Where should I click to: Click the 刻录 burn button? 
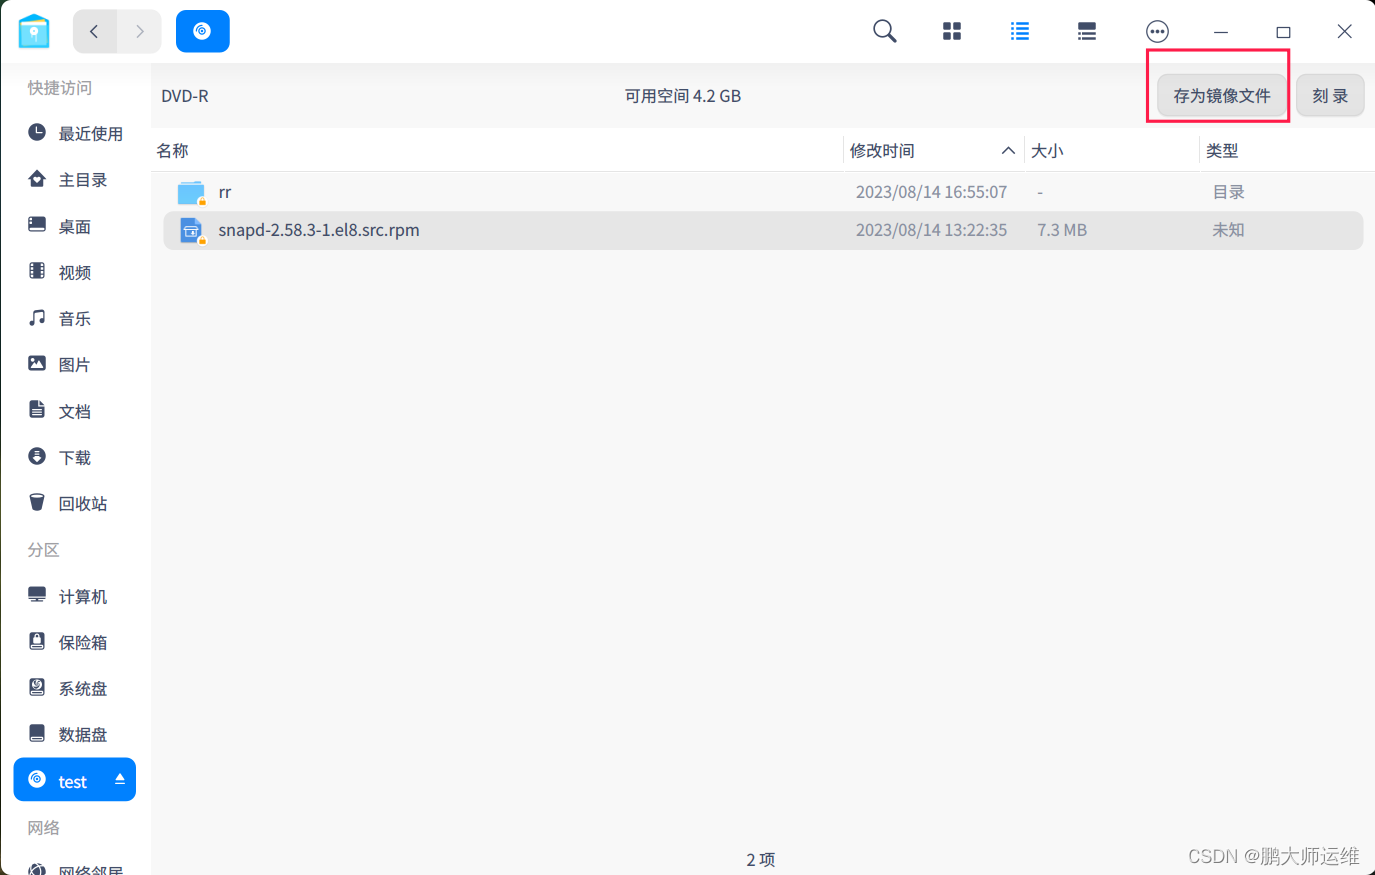[x=1330, y=96]
